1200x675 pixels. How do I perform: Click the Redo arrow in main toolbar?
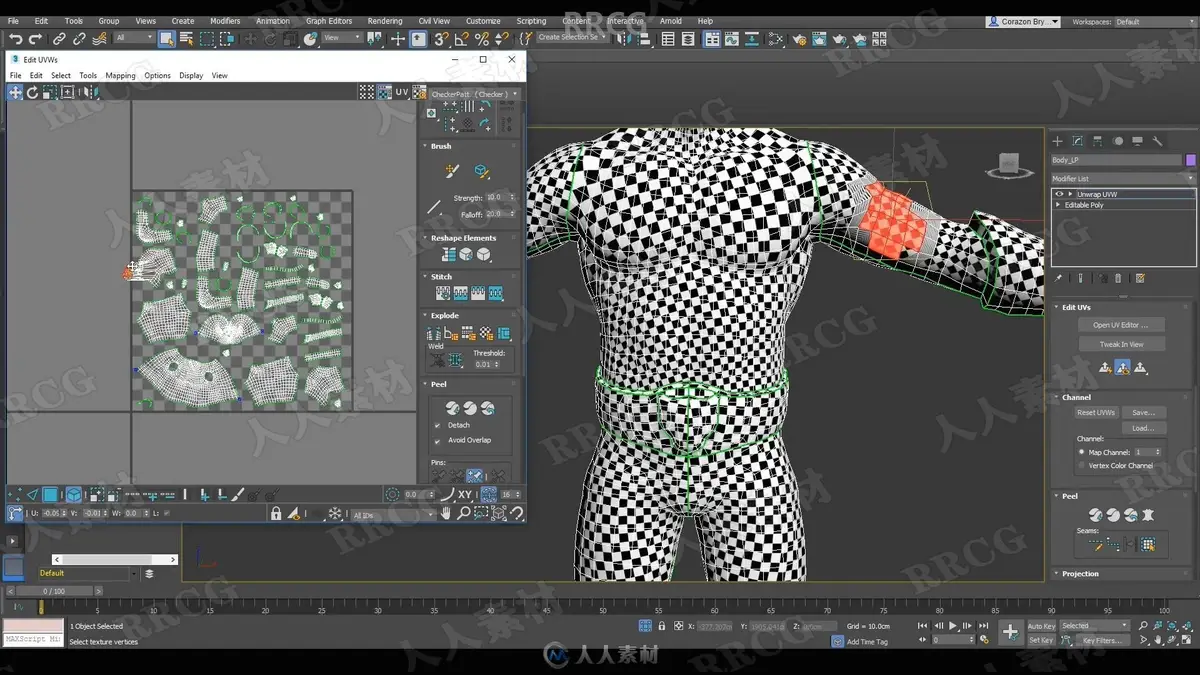click(x=35, y=39)
